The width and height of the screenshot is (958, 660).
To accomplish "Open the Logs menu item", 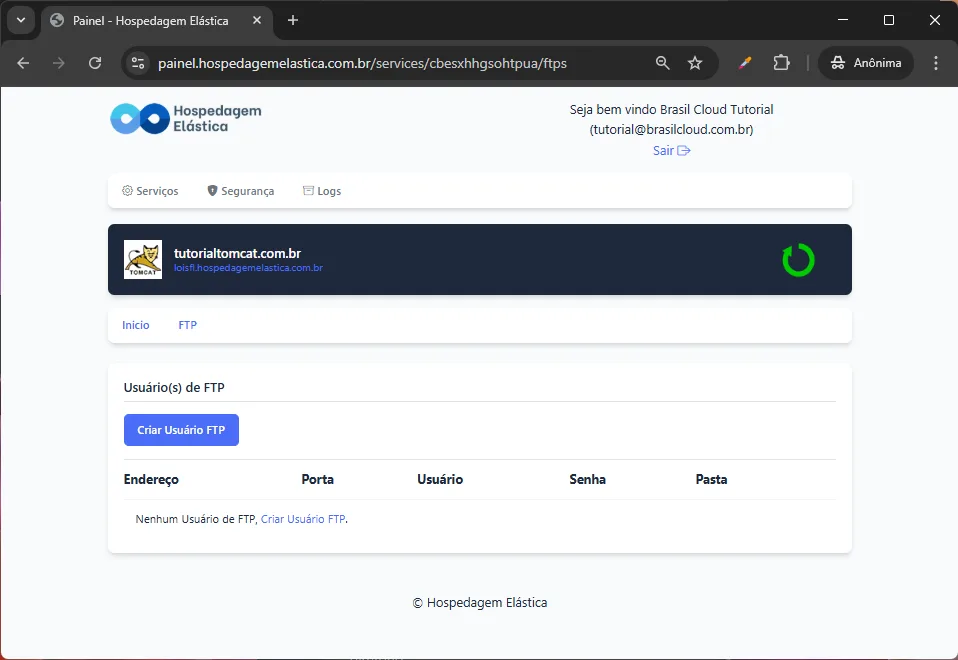I will tap(322, 191).
